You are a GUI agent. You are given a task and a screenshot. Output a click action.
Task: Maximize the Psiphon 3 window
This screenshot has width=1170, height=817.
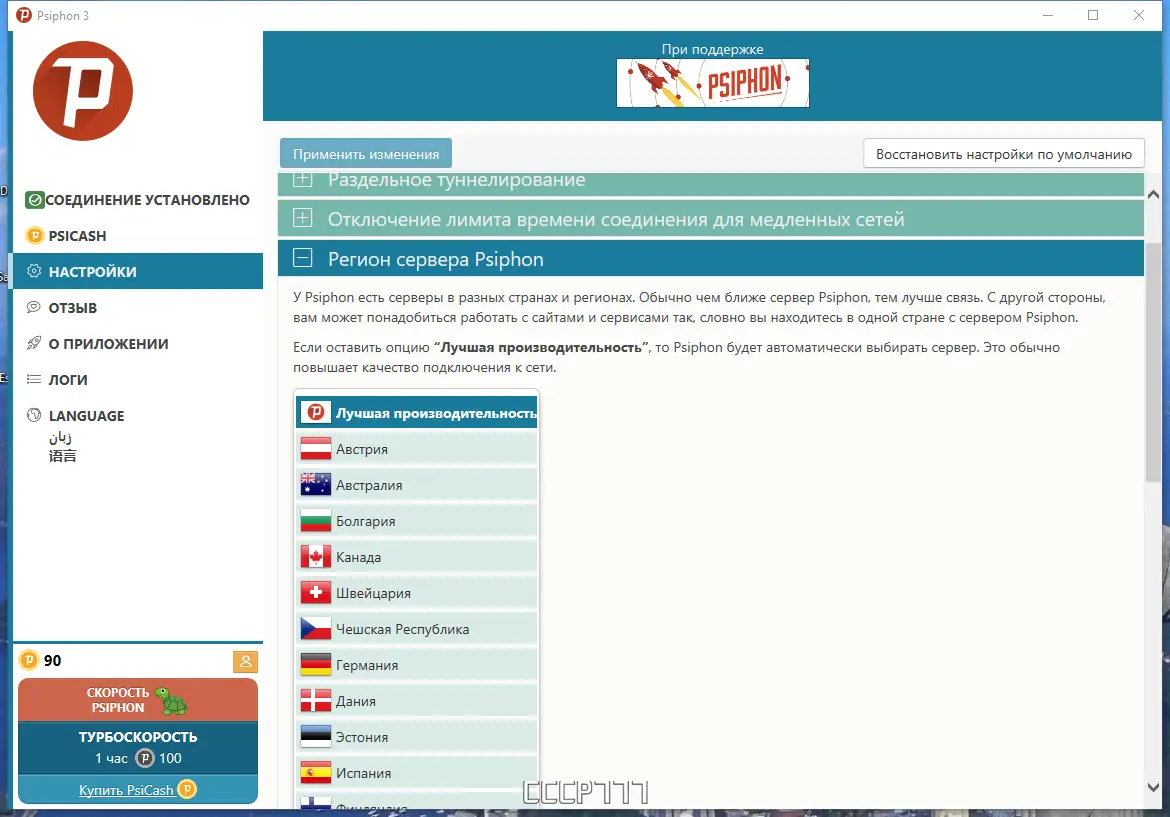pos(1093,15)
